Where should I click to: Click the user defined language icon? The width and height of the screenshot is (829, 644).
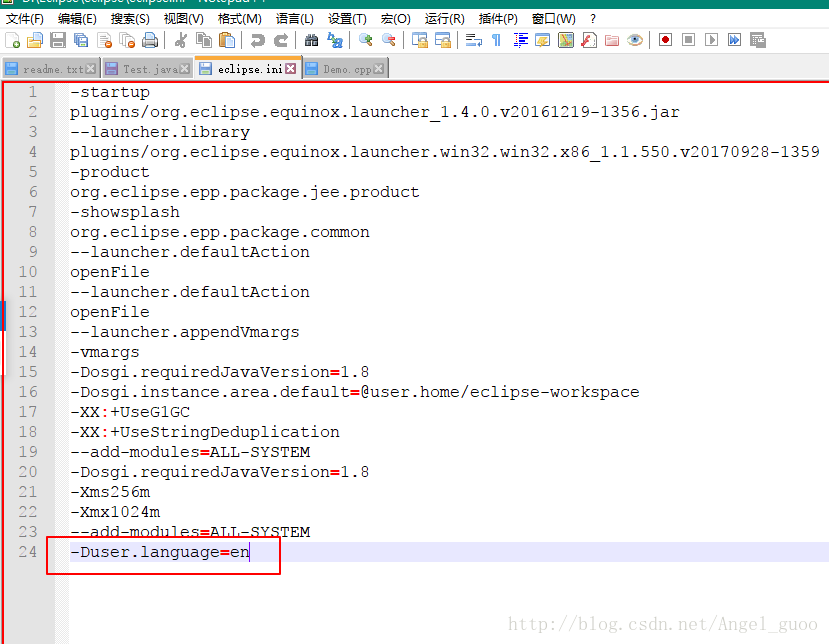click(x=543, y=40)
